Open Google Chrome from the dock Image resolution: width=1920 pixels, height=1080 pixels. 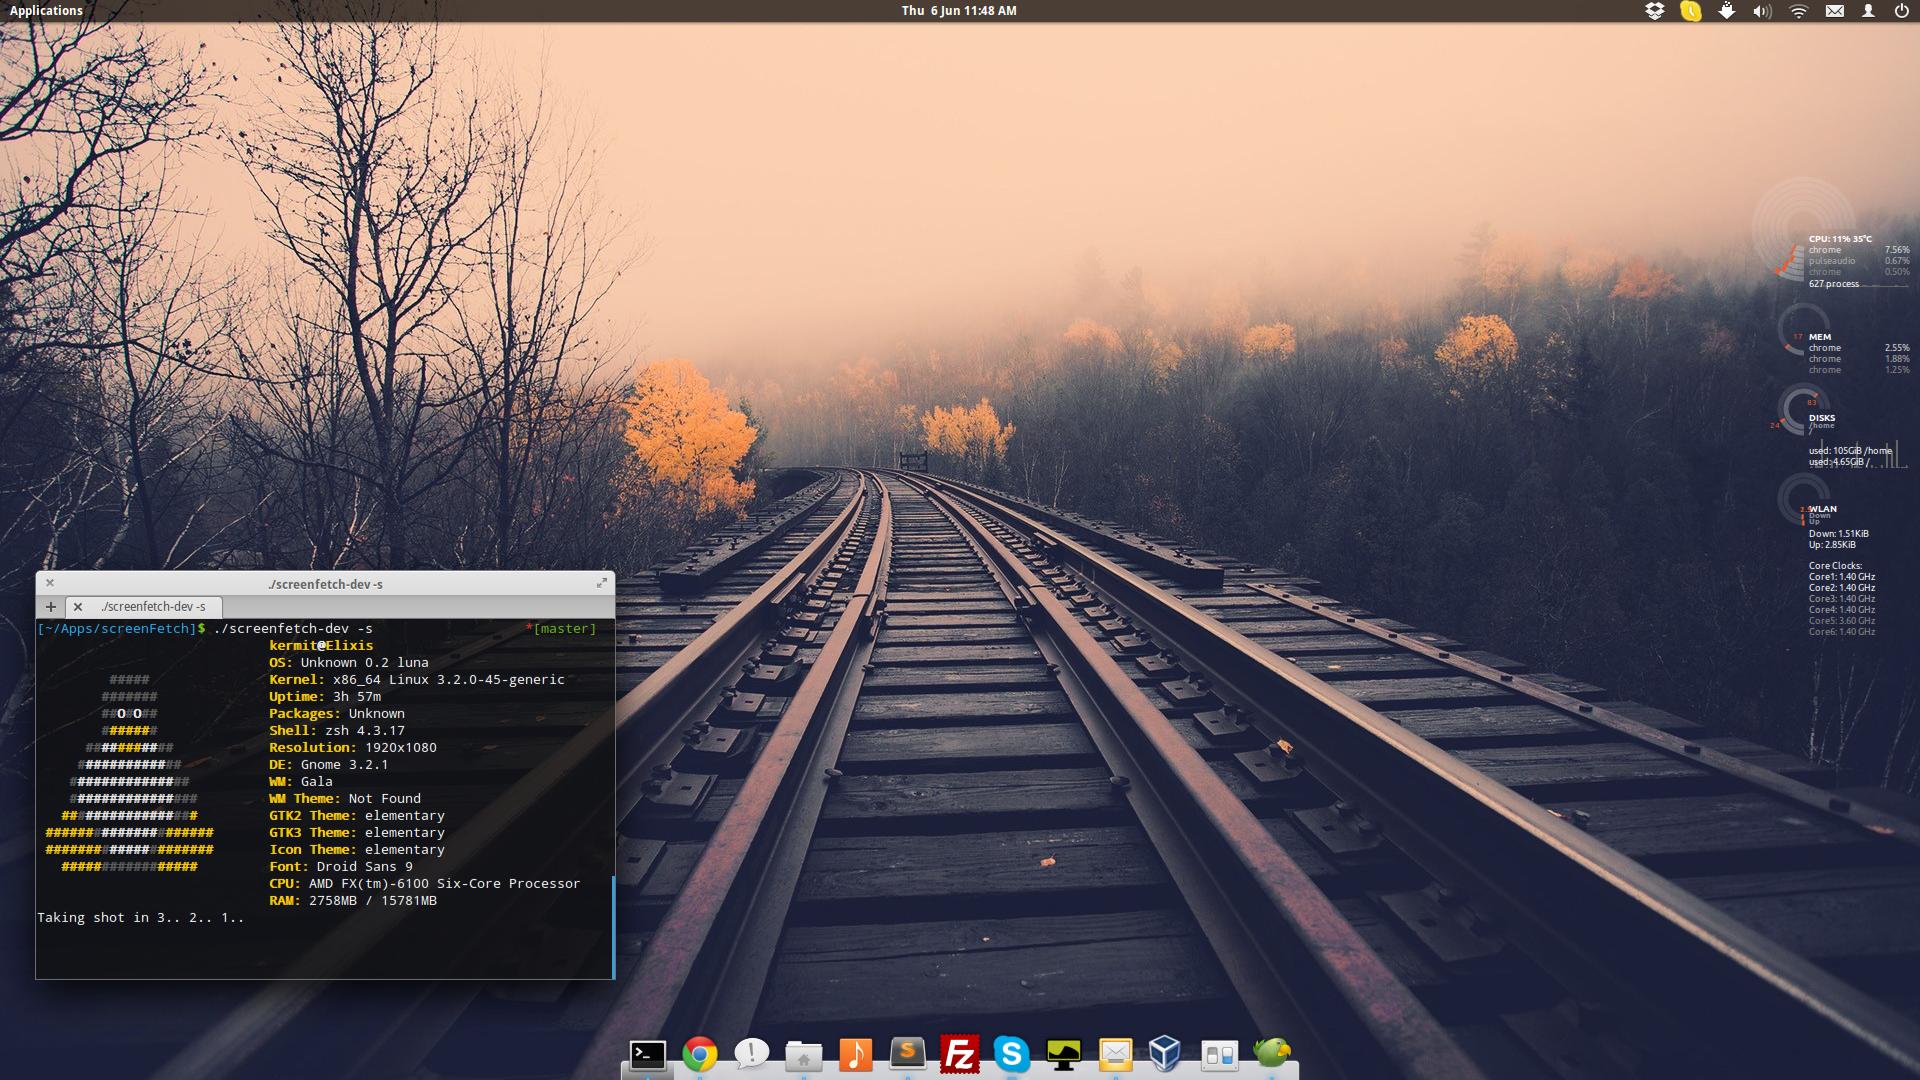click(700, 1054)
